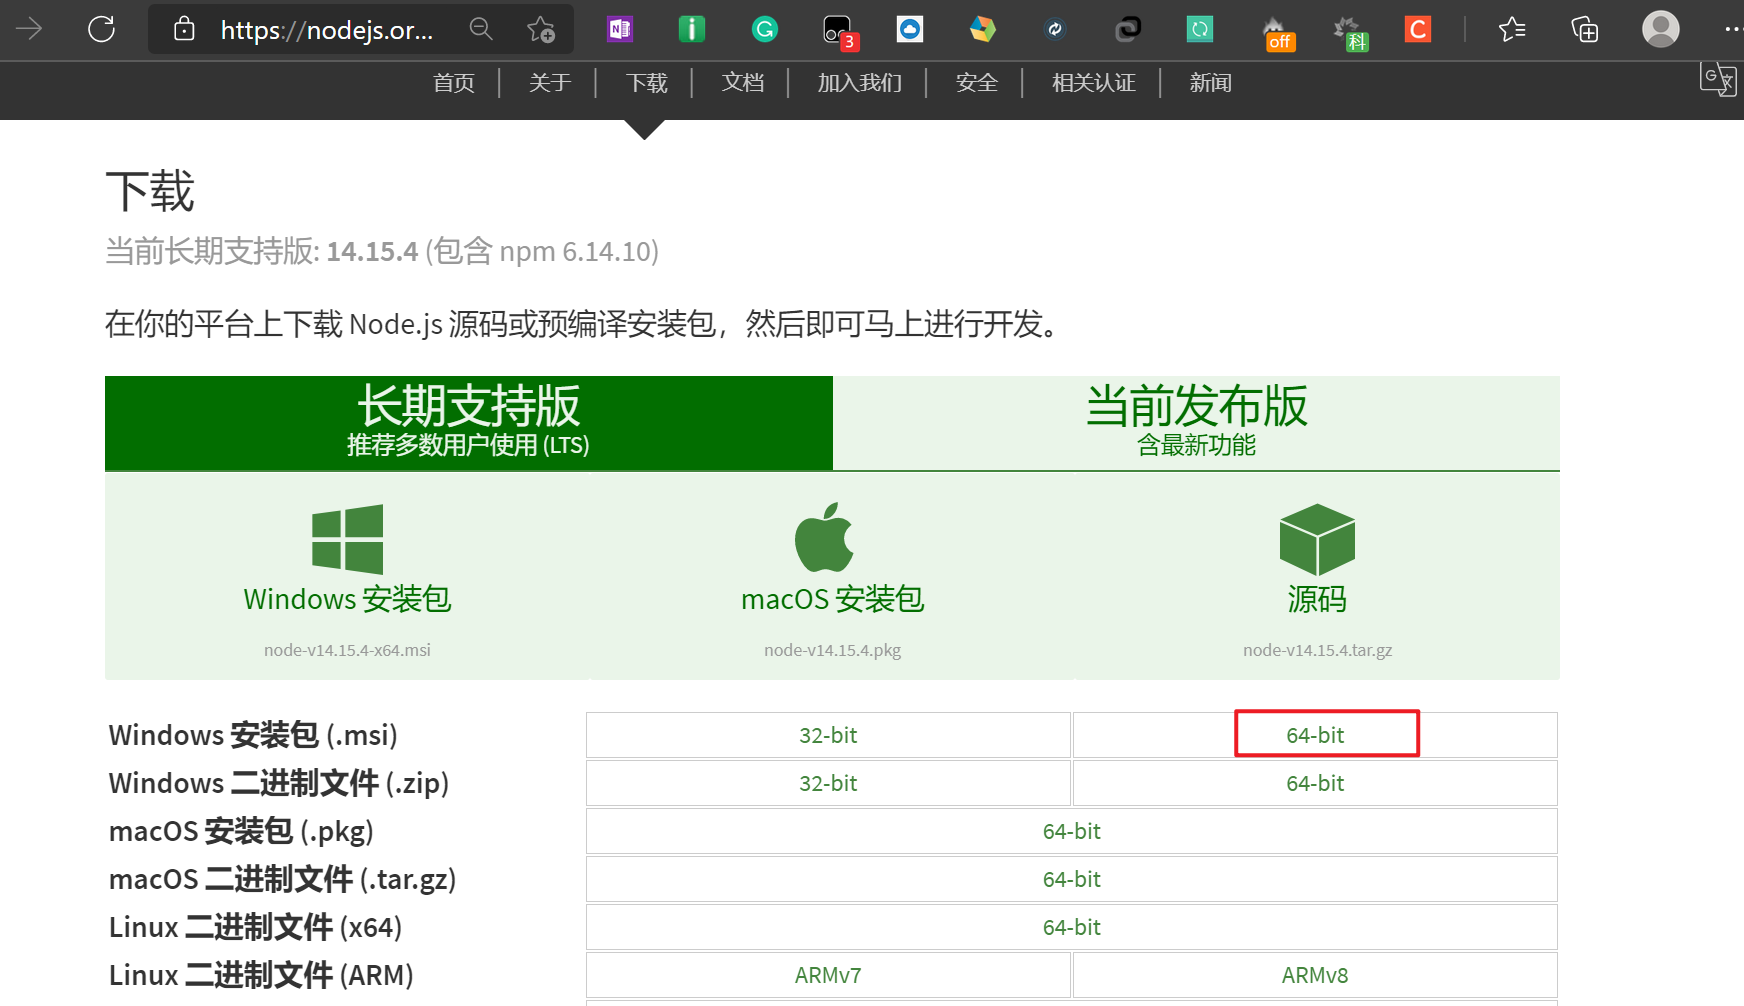The image size is (1744, 1006).
Task: Click the site lock icon in address bar
Action: click(x=184, y=29)
